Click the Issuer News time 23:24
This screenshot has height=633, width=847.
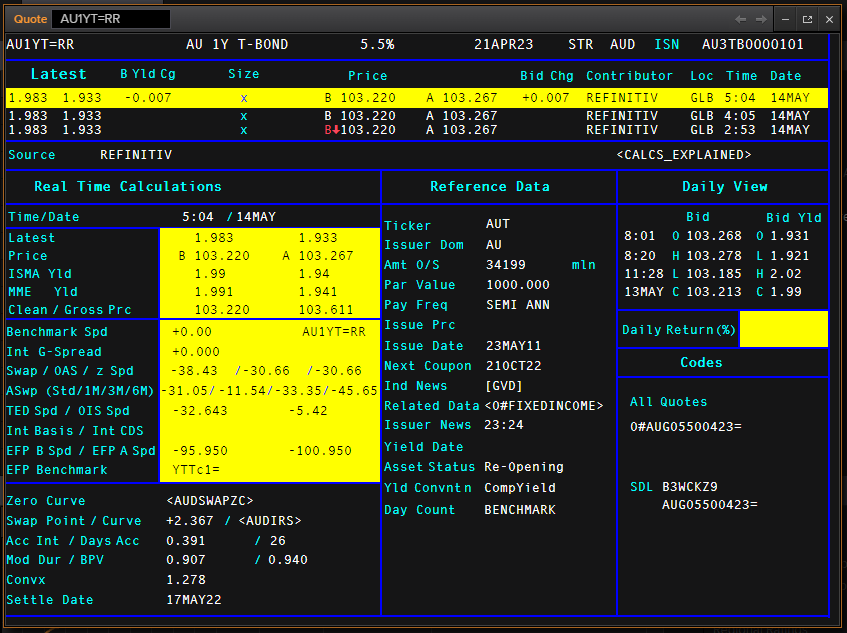click(504, 426)
